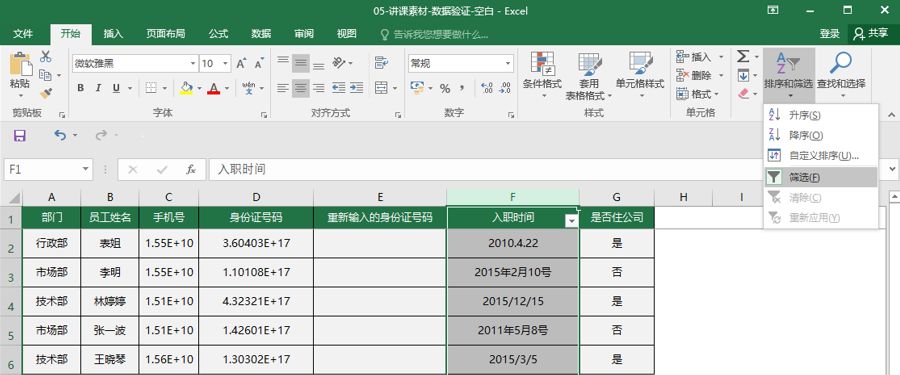Click the AutoSum sigma icon

[743, 56]
